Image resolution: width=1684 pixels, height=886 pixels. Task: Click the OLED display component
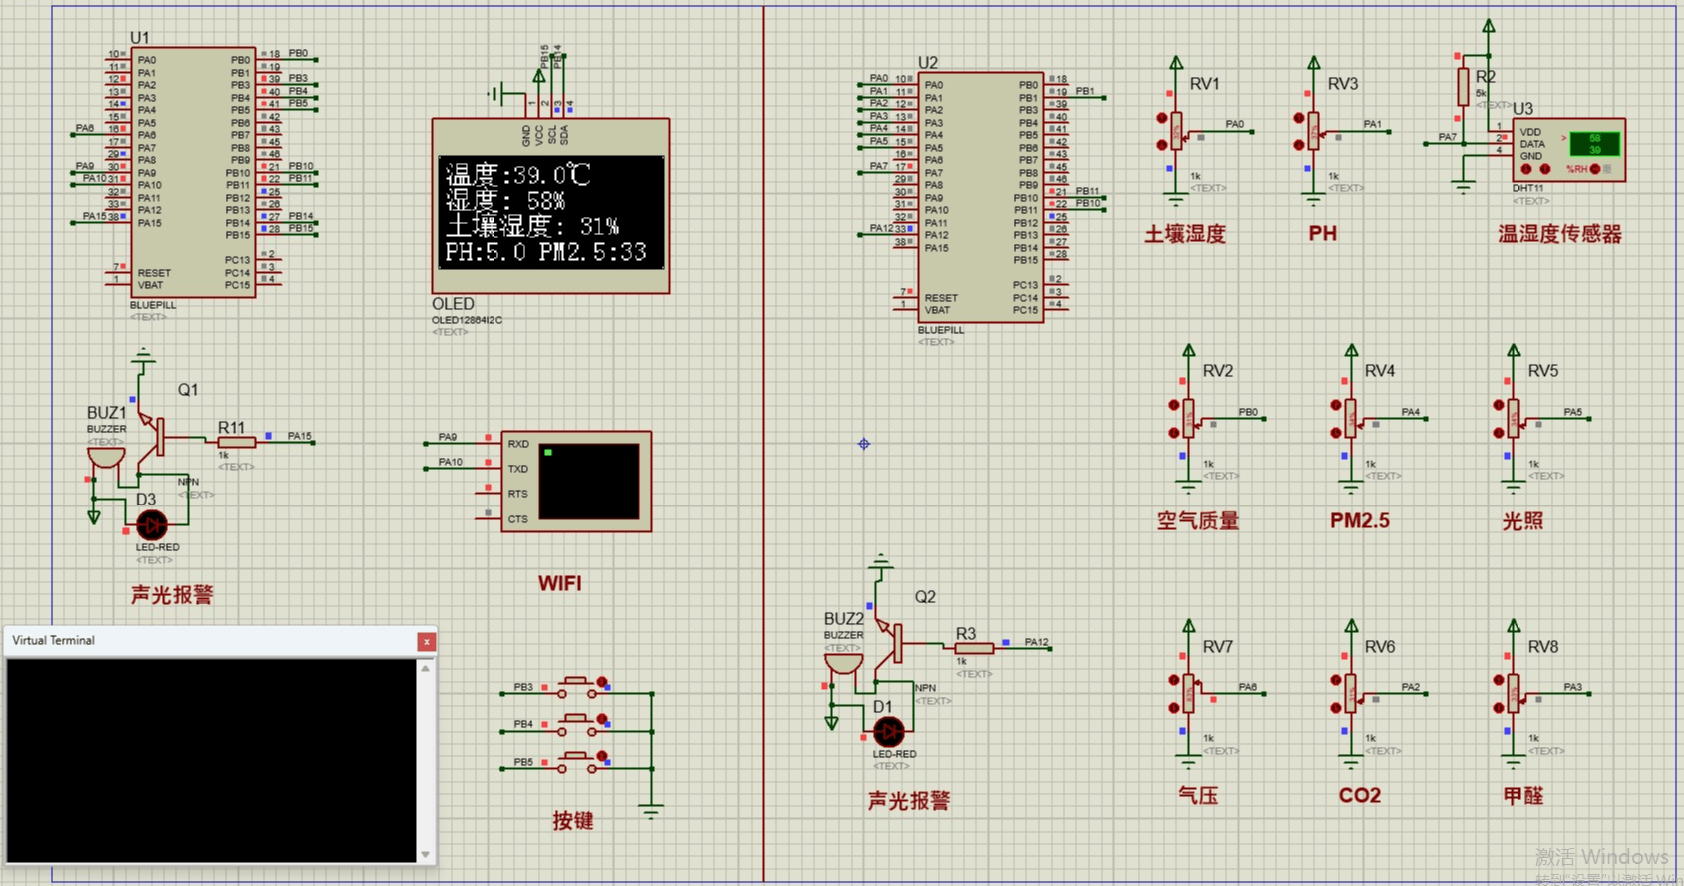[x=550, y=211]
